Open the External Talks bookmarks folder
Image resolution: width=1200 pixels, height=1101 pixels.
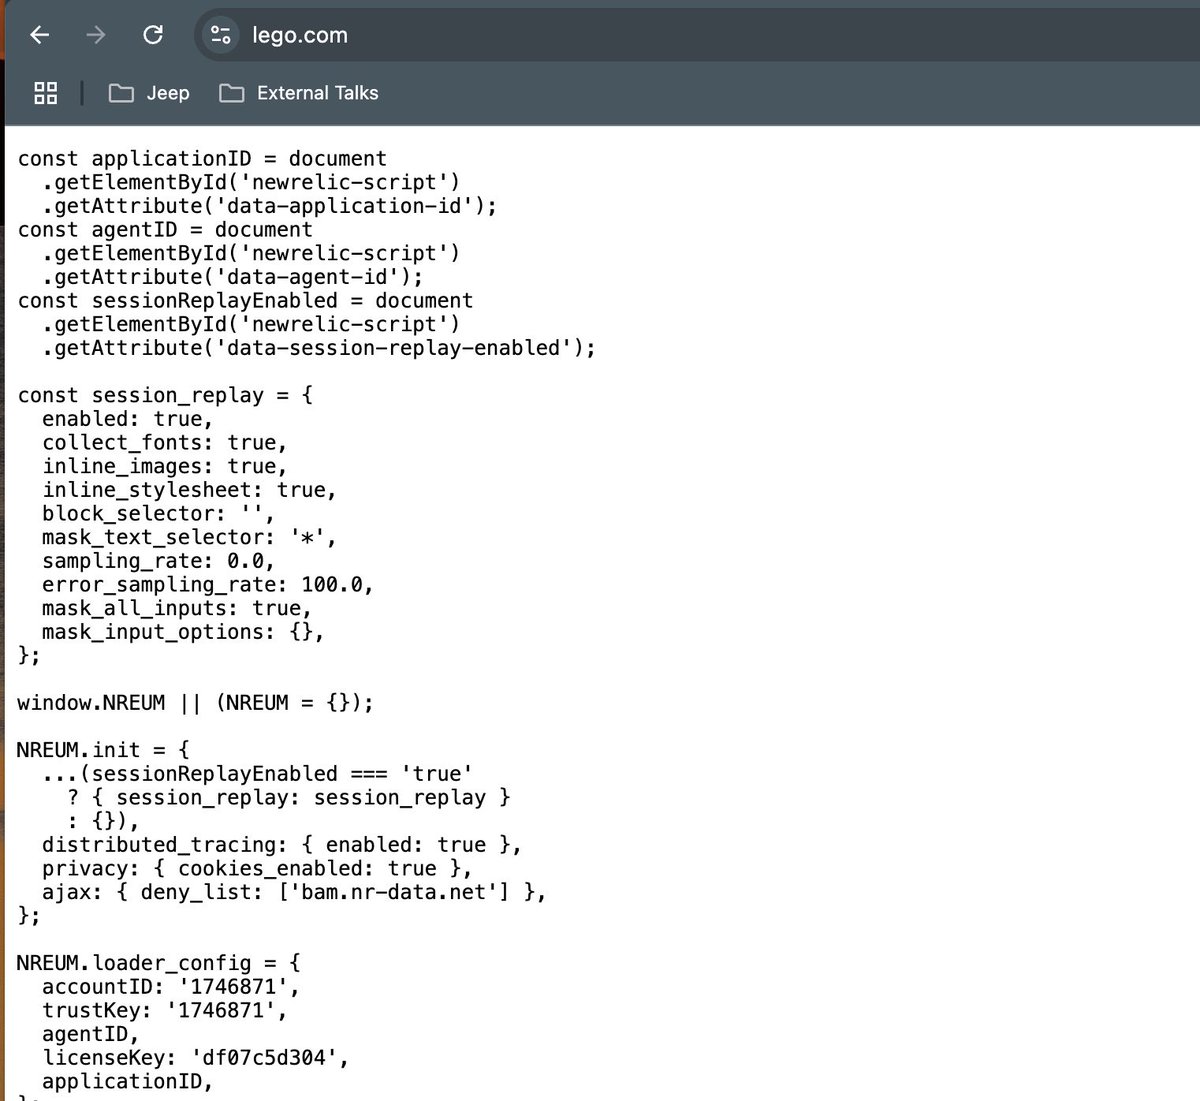tap(299, 93)
